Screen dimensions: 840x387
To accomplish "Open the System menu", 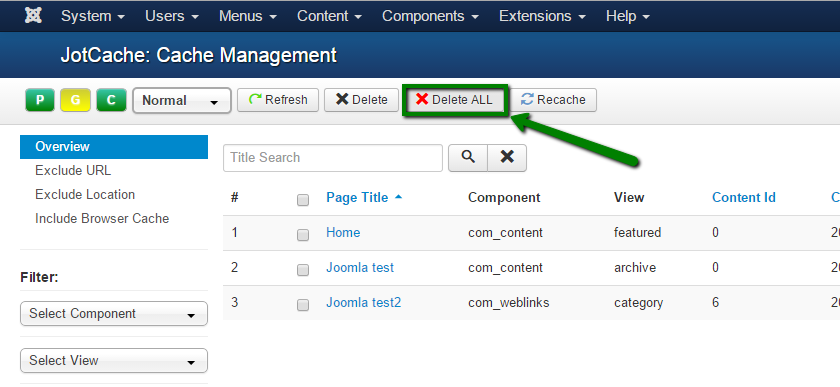I will coord(93,16).
